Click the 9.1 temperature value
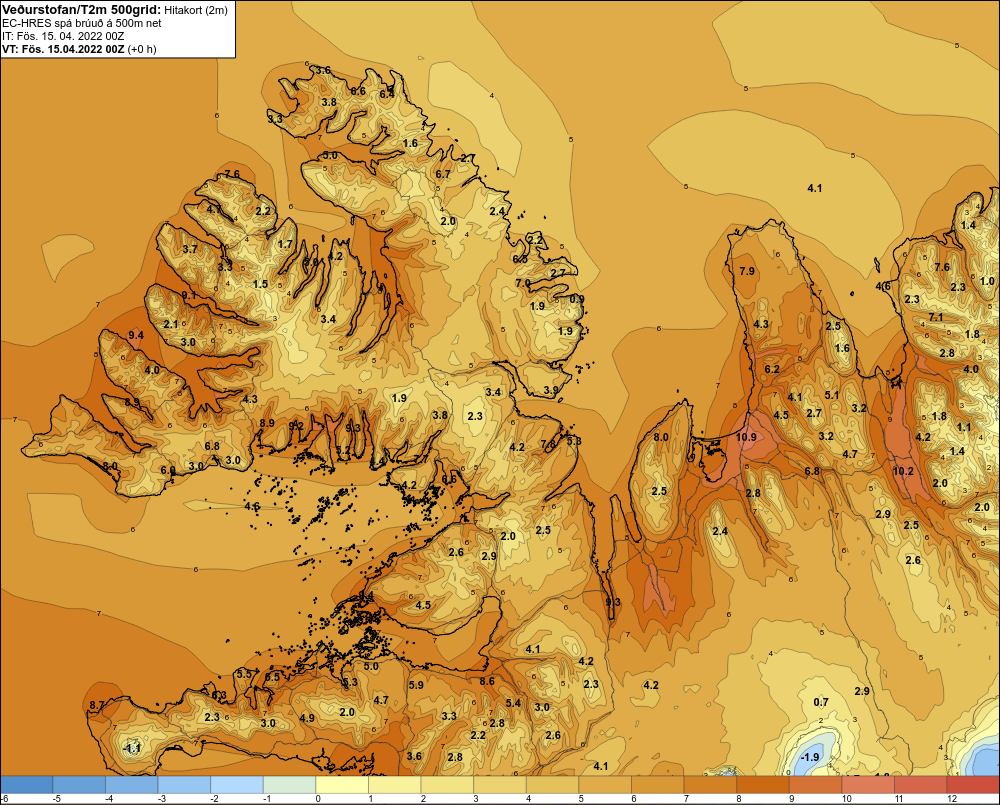The width and height of the screenshot is (1000, 805). tap(189, 295)
